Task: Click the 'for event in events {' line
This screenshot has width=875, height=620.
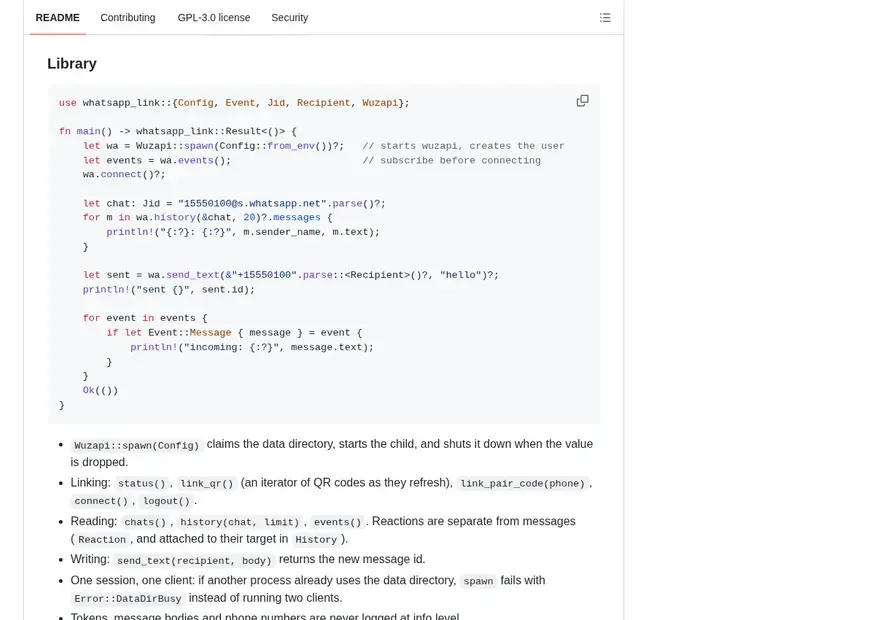Action: 145,318
